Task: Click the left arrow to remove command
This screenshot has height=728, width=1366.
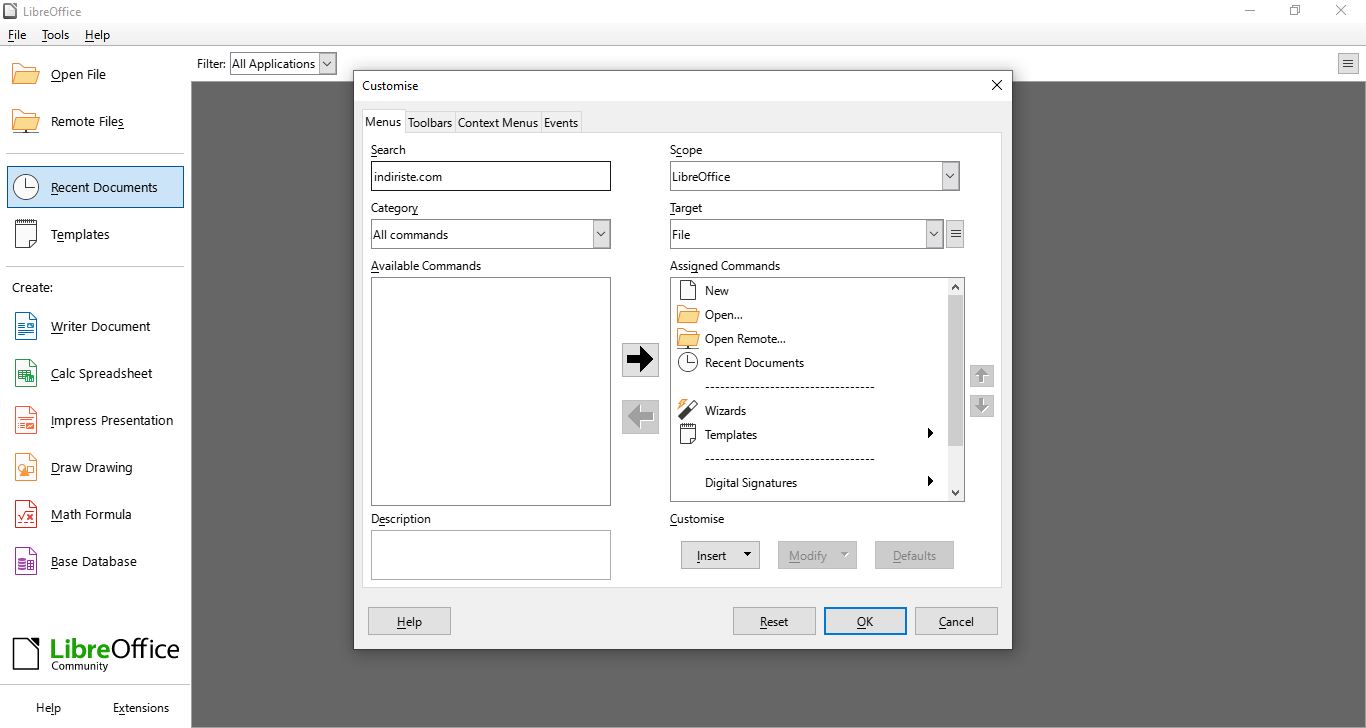Action: [640, 416]
